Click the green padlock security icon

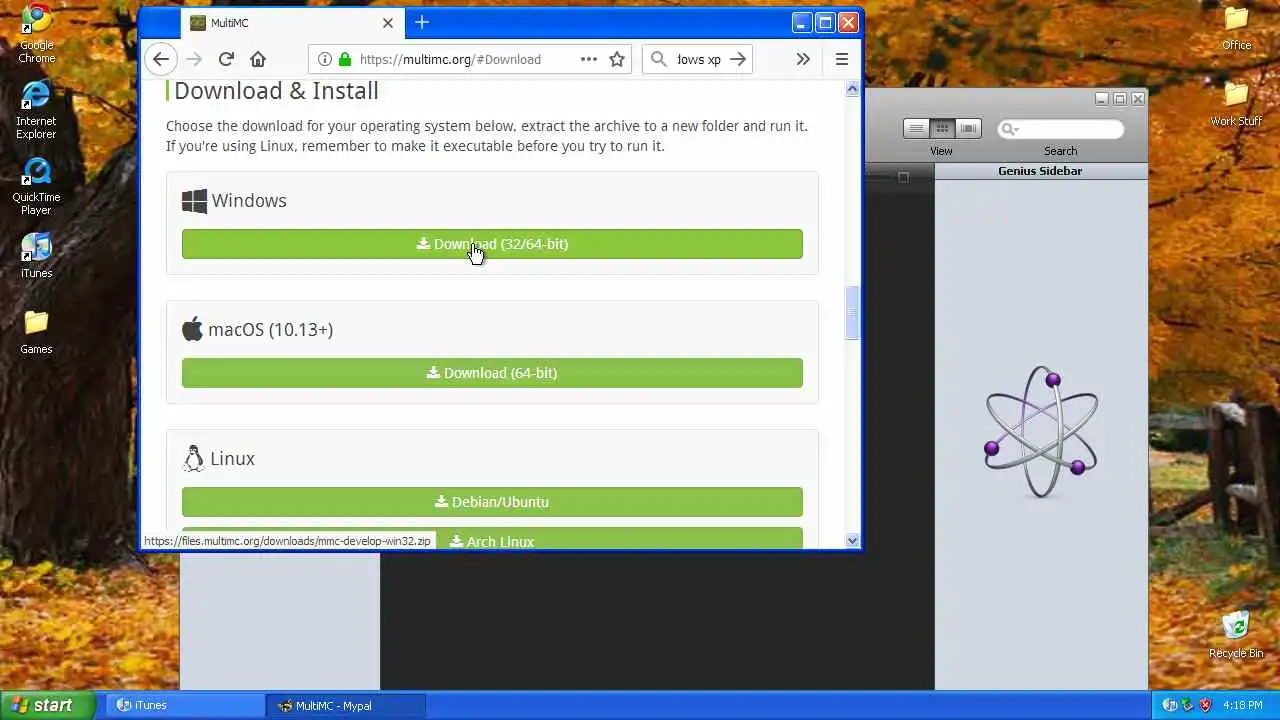345,59
